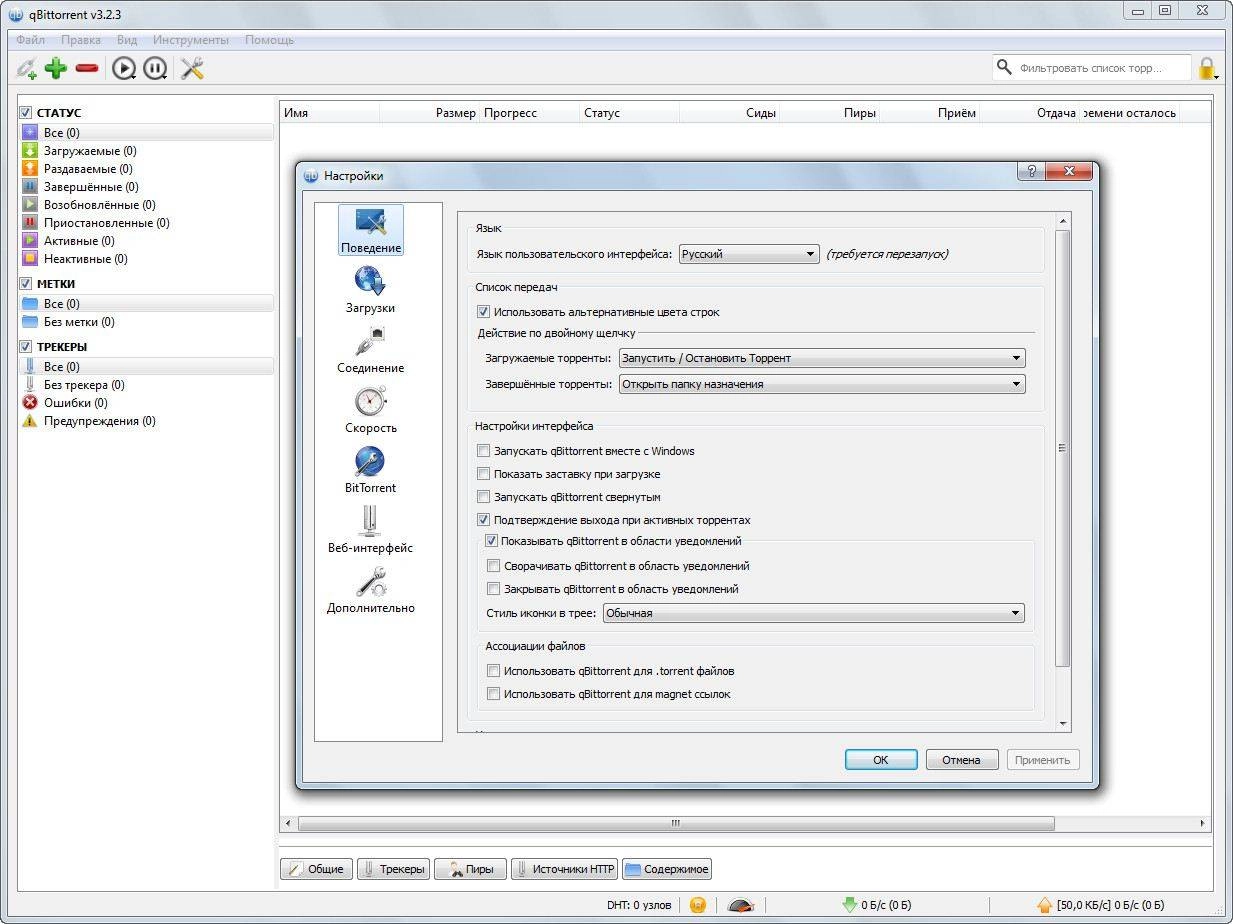The image size is (1233, 924).
Task: Open the Инструменты menu
Action: click(x=191, y=40)
